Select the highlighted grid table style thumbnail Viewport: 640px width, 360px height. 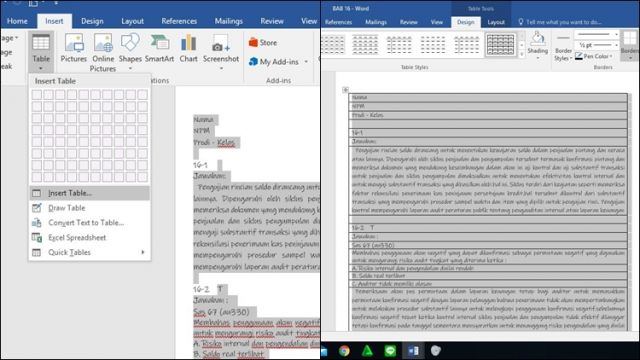tap(500, 44)
